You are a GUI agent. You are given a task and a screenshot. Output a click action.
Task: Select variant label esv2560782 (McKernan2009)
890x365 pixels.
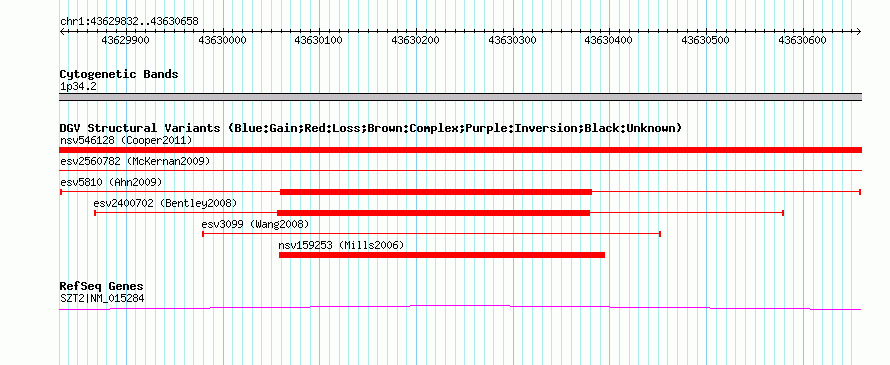pyautogui.click(x=135, y=162)
